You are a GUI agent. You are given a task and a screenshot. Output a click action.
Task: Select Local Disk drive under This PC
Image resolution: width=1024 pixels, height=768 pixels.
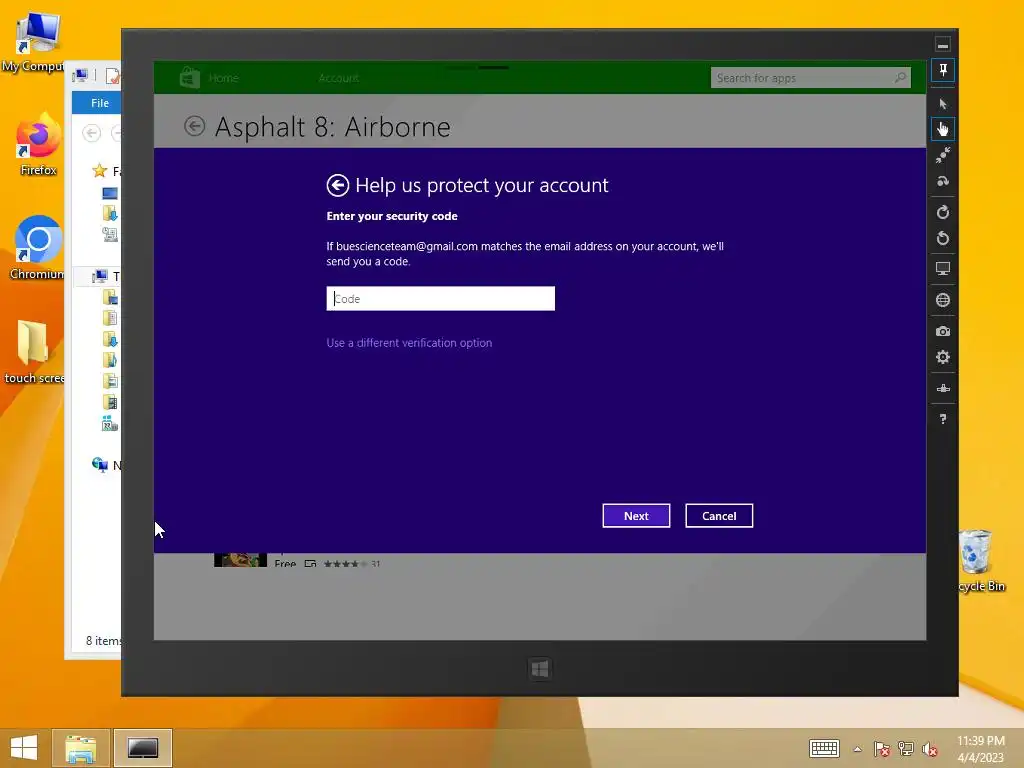110,424
